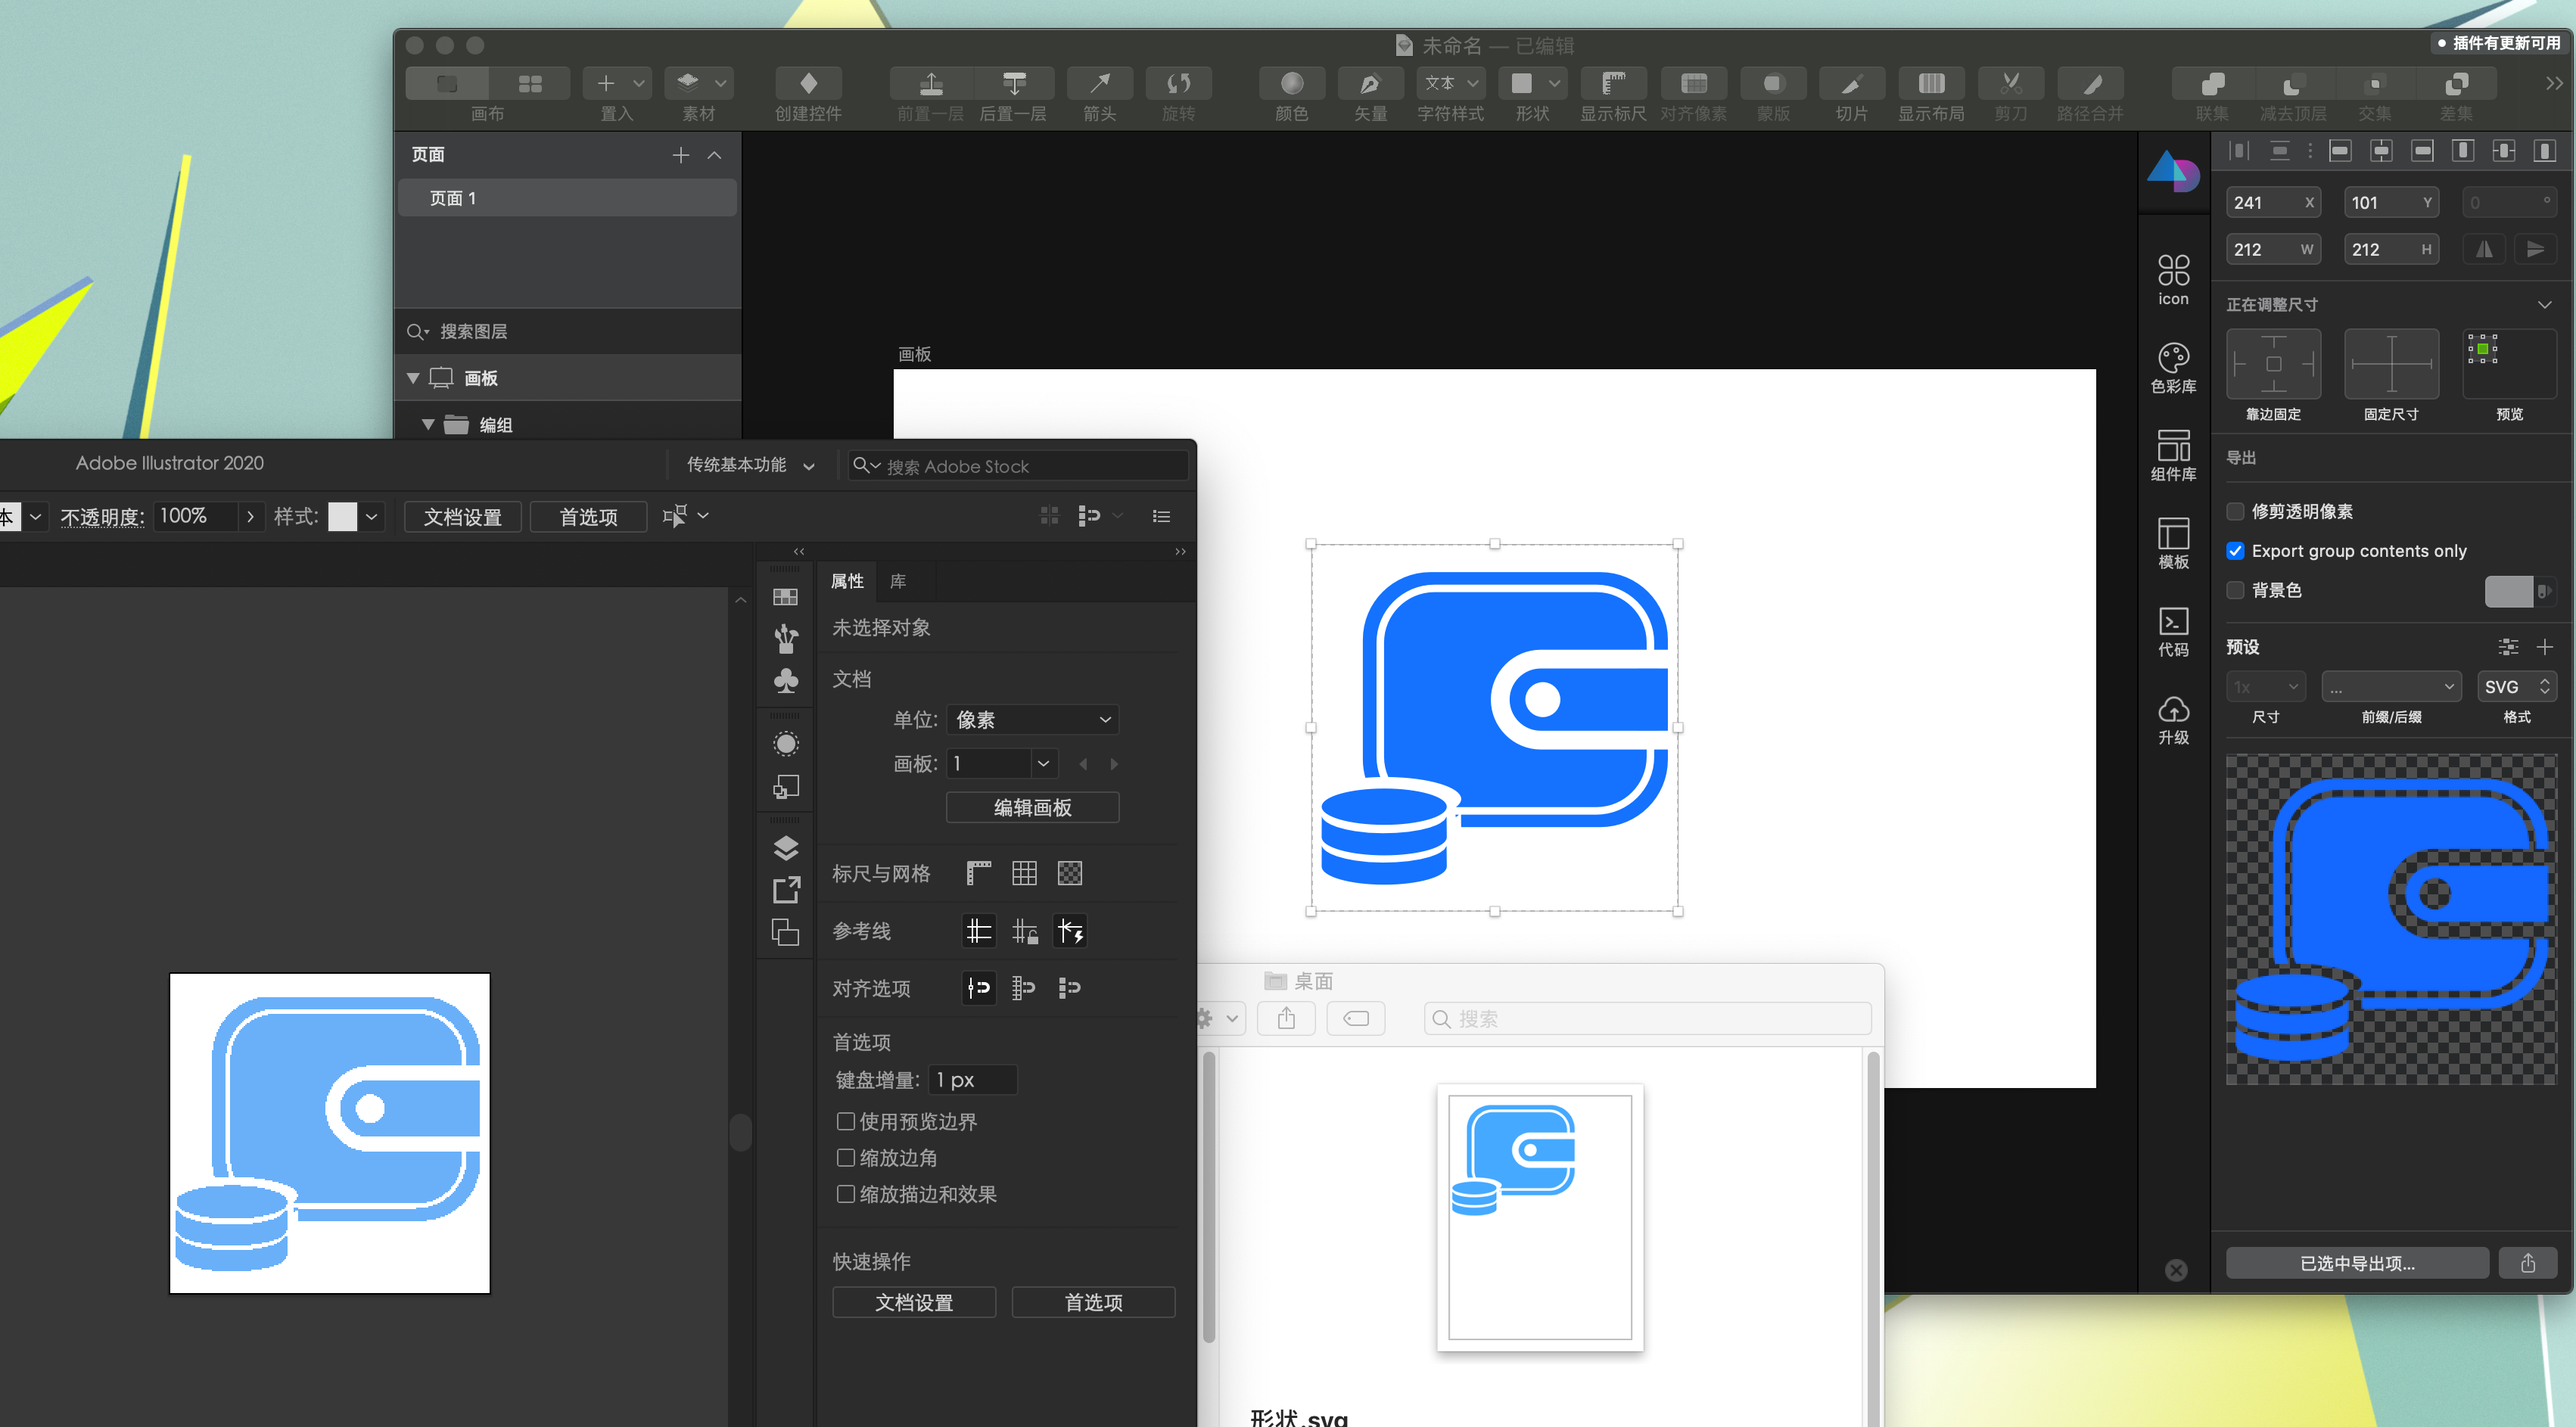Select 页面 1 in pages list
Screen dimensions: 2576x1427
(567, 198)
